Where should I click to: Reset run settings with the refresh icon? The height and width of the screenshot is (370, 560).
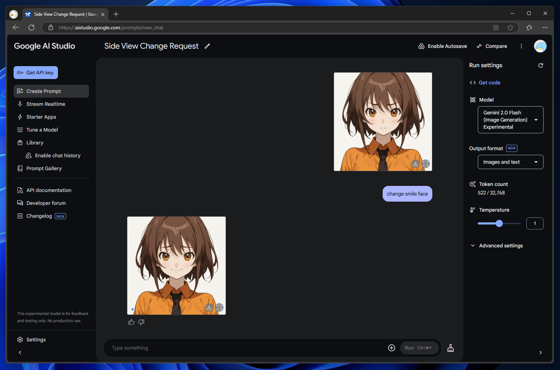[540, 65]
